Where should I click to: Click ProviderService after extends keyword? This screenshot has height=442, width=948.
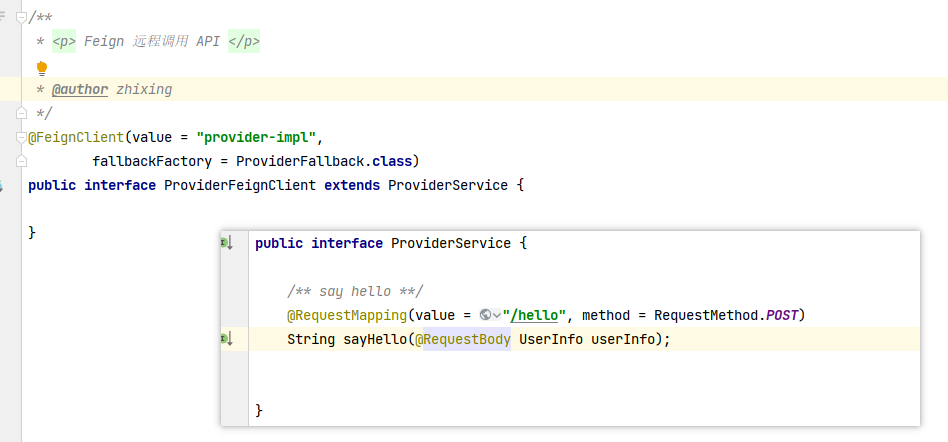click(448, 185)
